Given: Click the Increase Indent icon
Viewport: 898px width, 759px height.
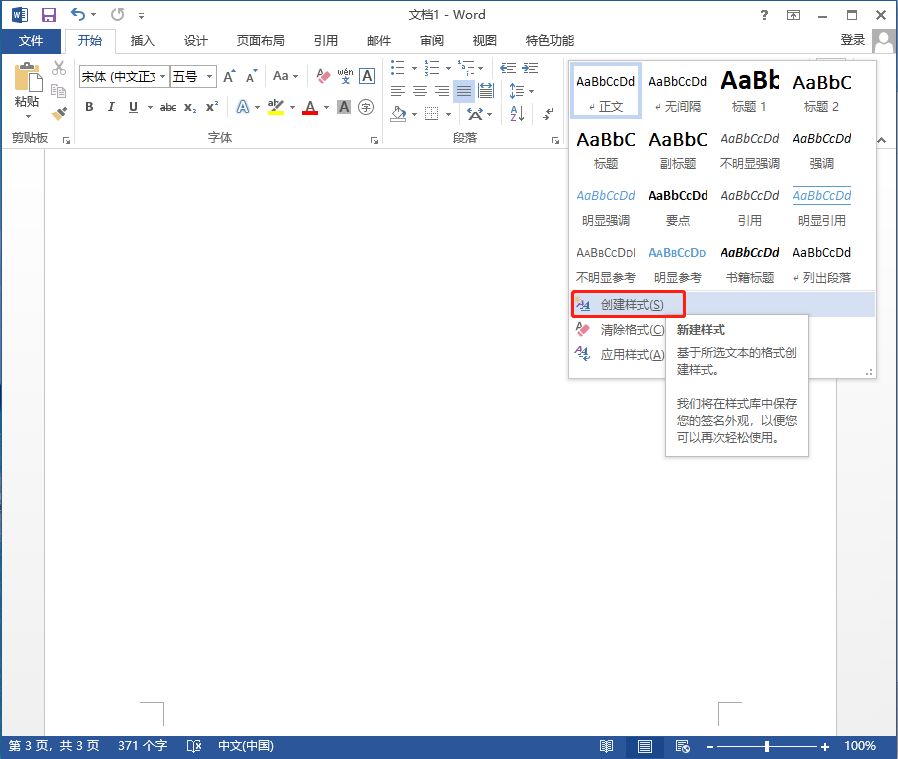Looking at the screenshot, I should tap(529, 68).
